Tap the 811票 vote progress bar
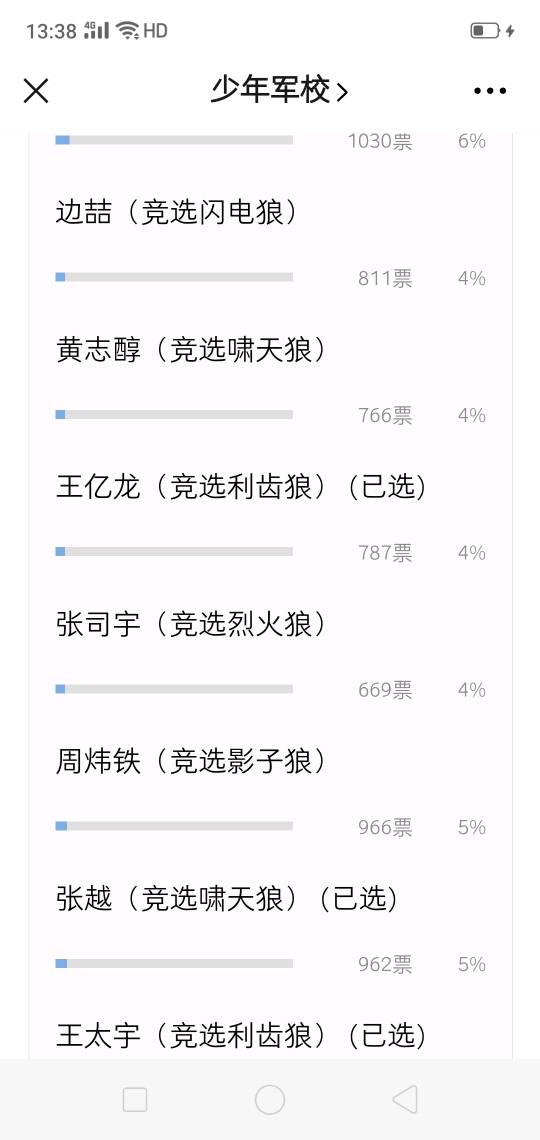 click(x=174, y=277)
